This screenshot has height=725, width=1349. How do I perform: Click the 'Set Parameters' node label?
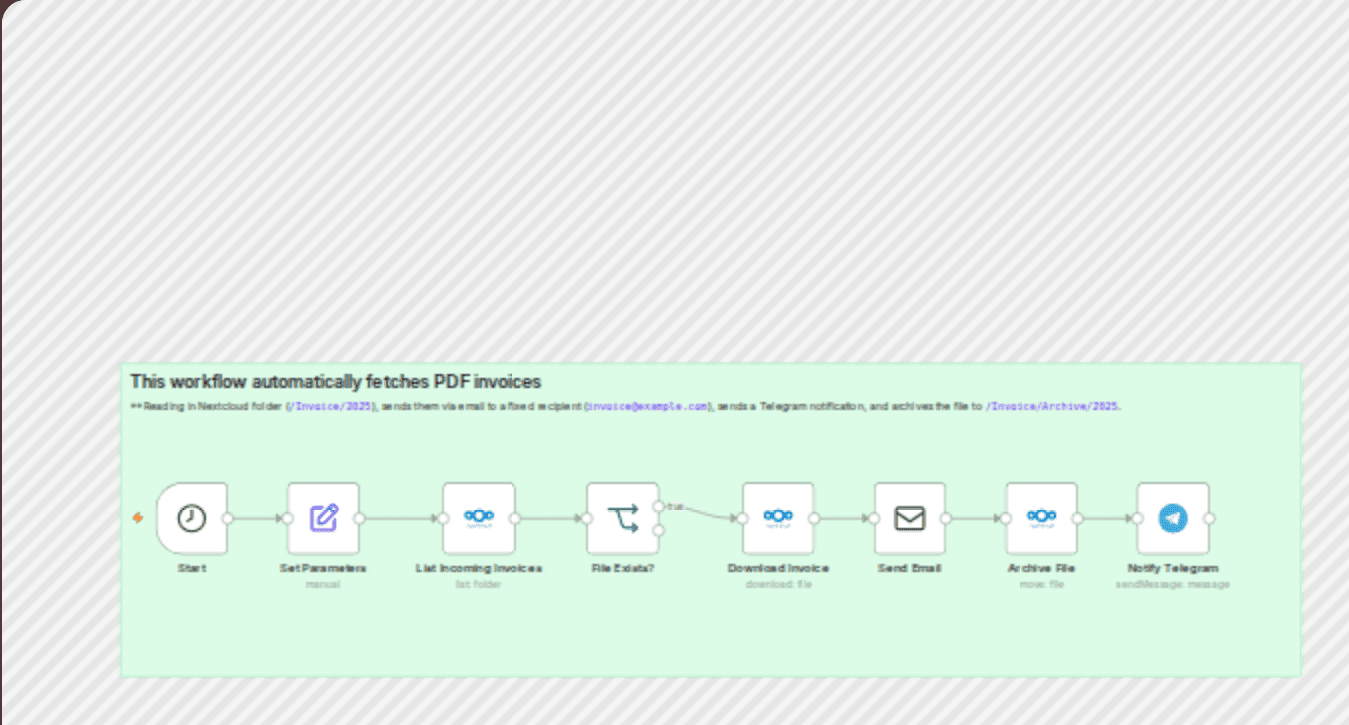(323, 568)
